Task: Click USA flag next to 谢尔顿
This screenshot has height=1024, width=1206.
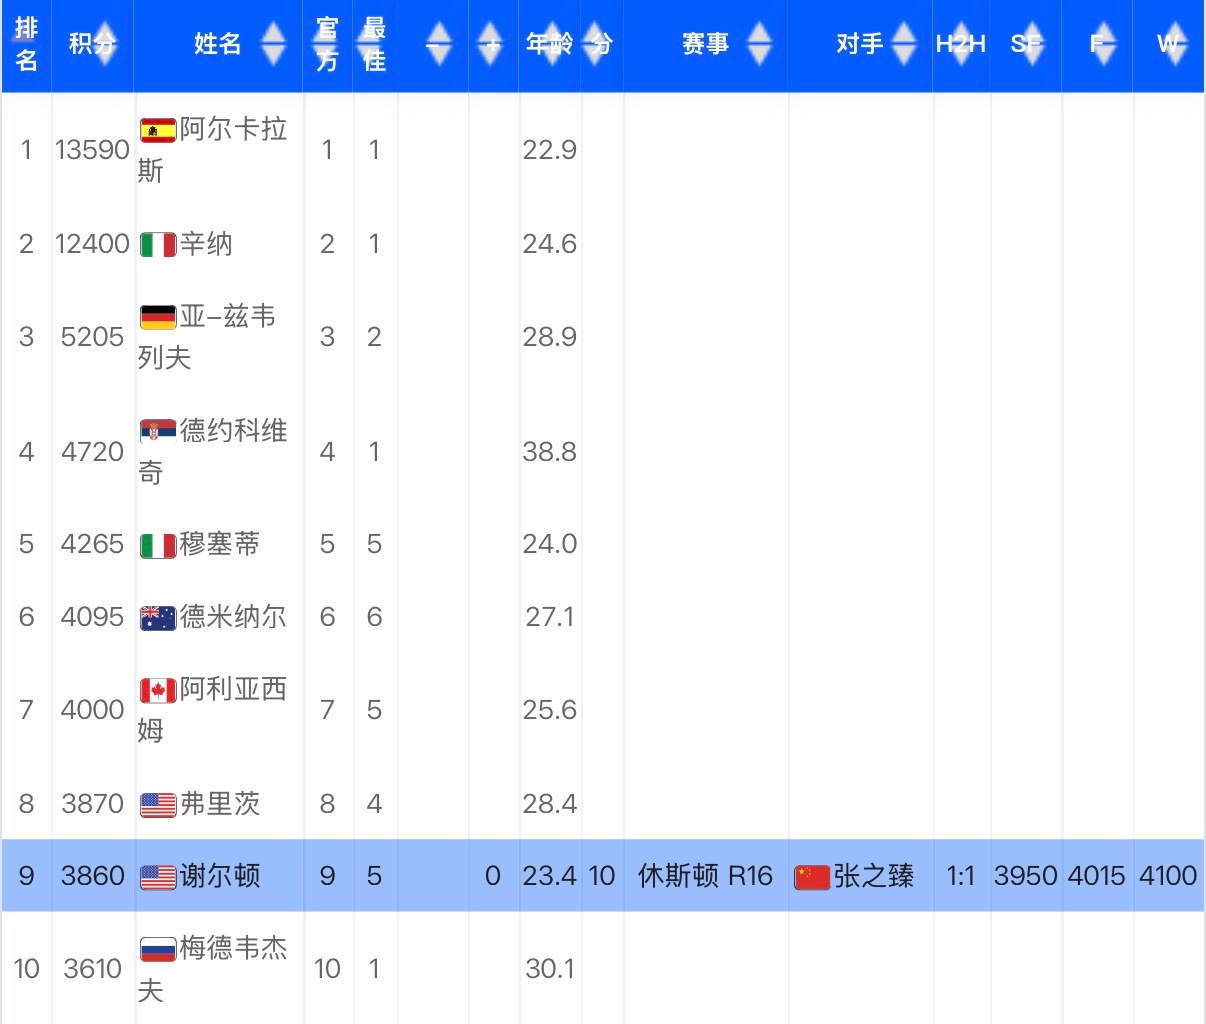Action: coord(158,878)
